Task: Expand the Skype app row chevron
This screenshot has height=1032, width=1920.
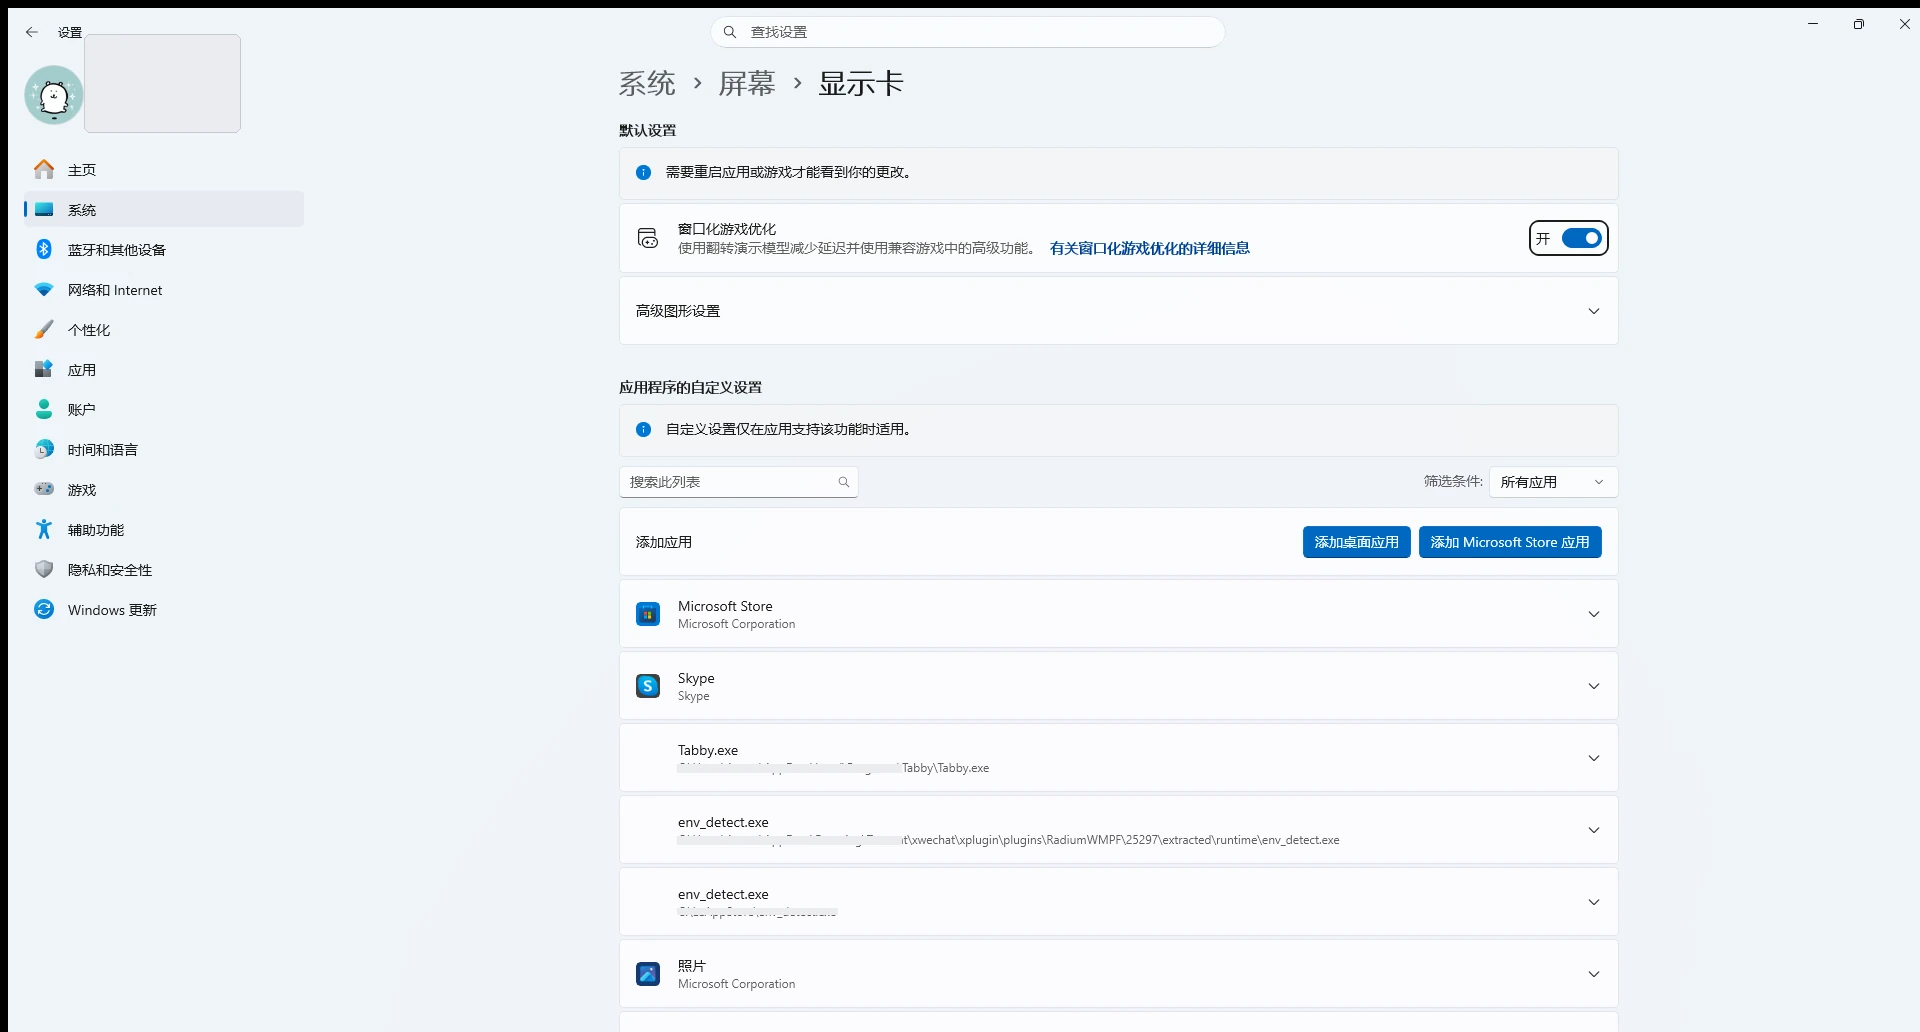Action: pos(1594,686)
